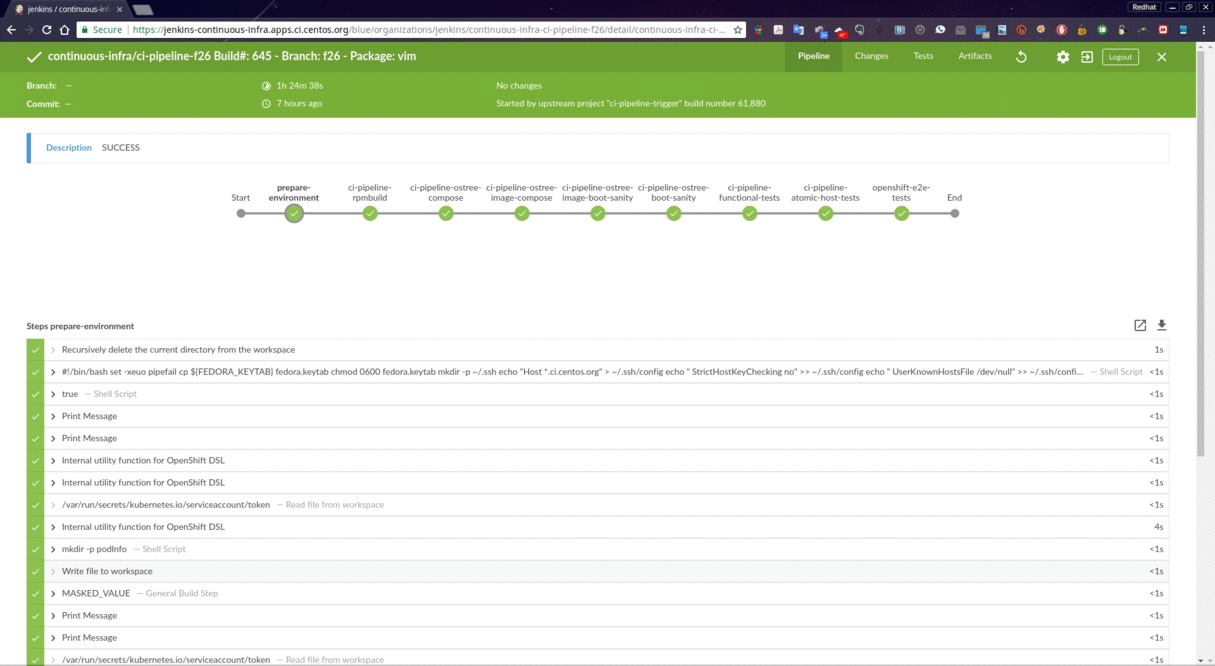Select the ci-pipeline-ostree-image-boot-sanity stage node
The width and height of the screenshot is (1215, 666).
(598, 213)
